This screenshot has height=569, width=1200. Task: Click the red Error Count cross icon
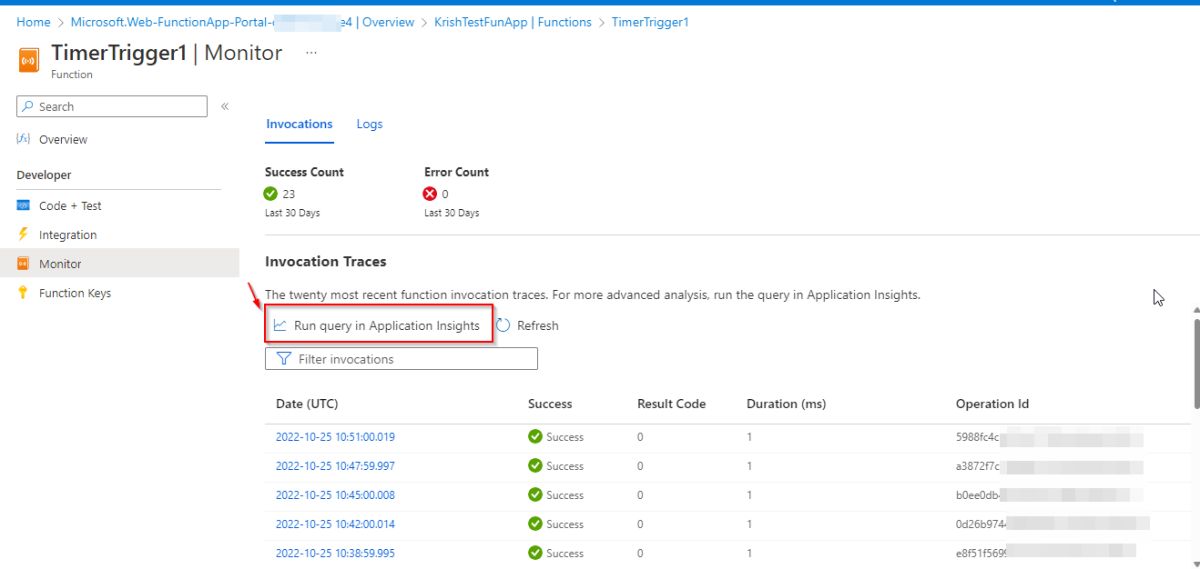[431, 194]
